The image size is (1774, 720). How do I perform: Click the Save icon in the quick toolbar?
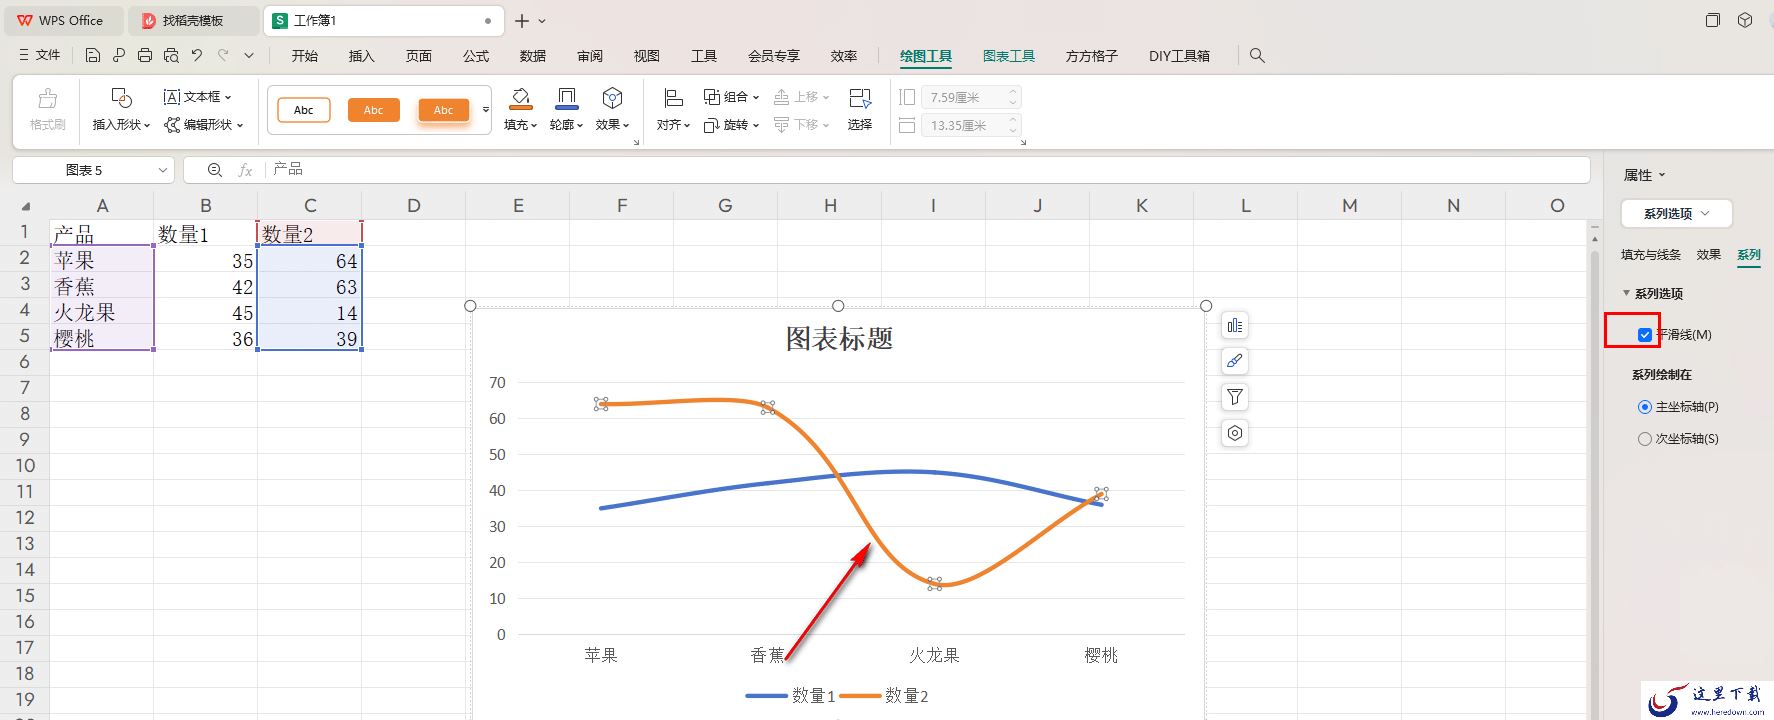[x=93, y=56]
